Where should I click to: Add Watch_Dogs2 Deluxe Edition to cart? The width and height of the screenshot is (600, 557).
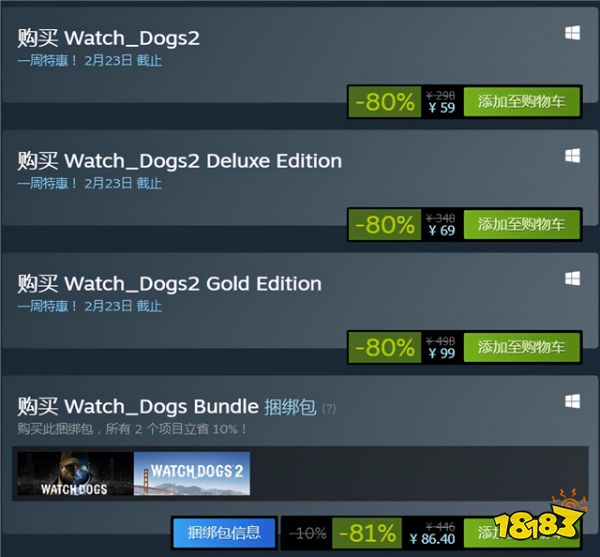tap(522, 225)
